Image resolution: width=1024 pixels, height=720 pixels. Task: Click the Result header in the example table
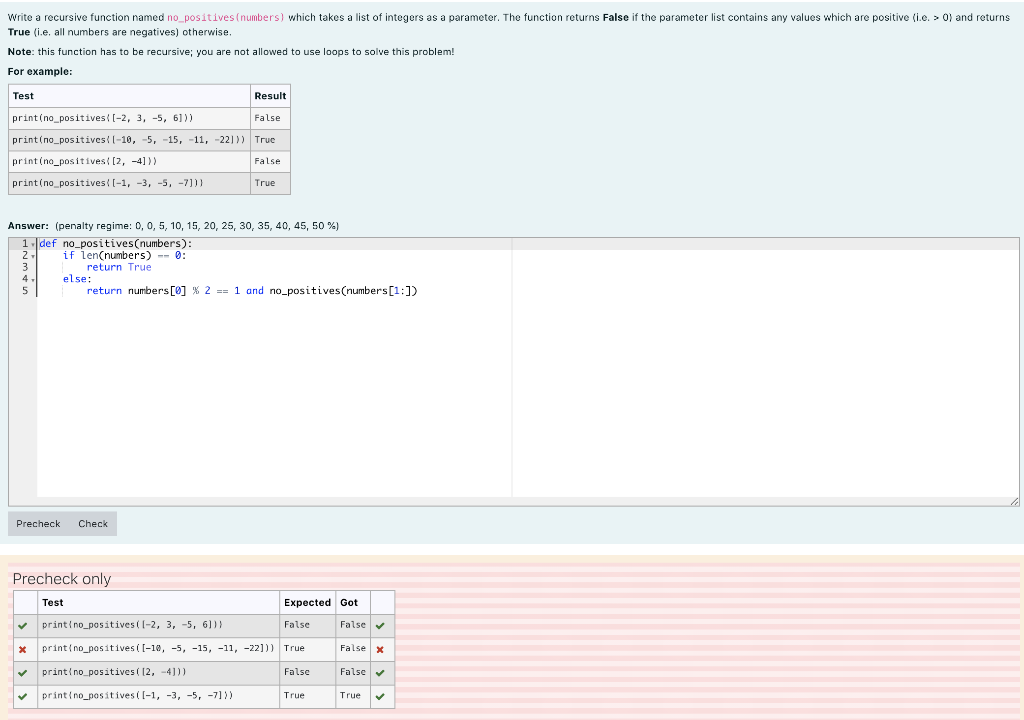tap(270, 96)
